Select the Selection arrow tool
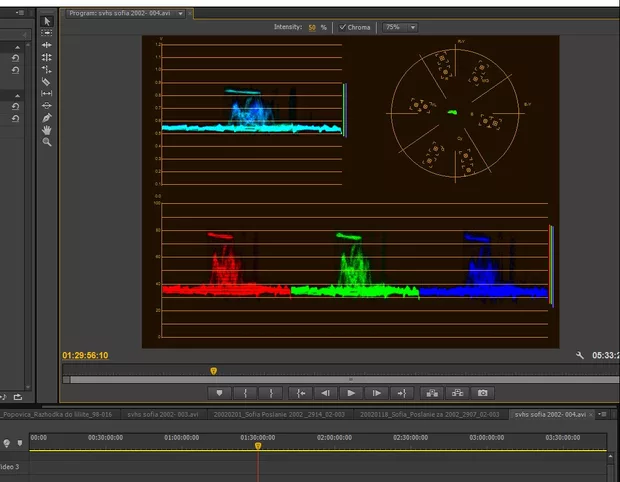The height and width of the screenshot is (482, 620). 47,21
